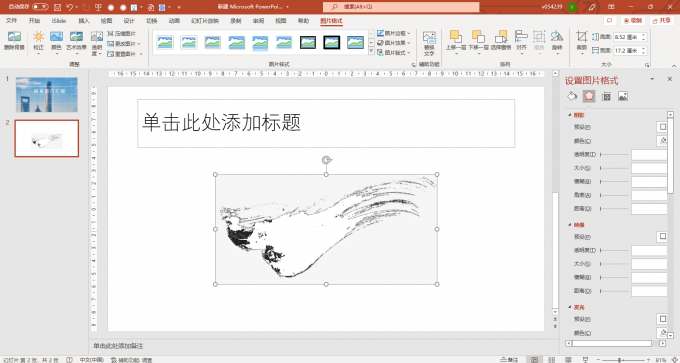This screenshot has height=363, width=680.
Task: Open the Corrections (校正) brightness tool
Action: click(x=39, y=43)
